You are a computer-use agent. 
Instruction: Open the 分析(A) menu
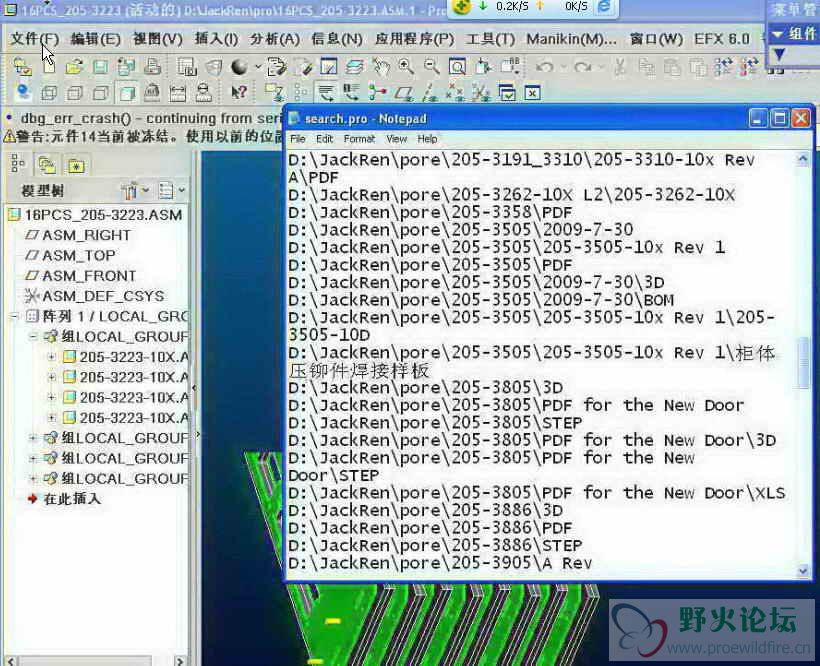point(275,39)
